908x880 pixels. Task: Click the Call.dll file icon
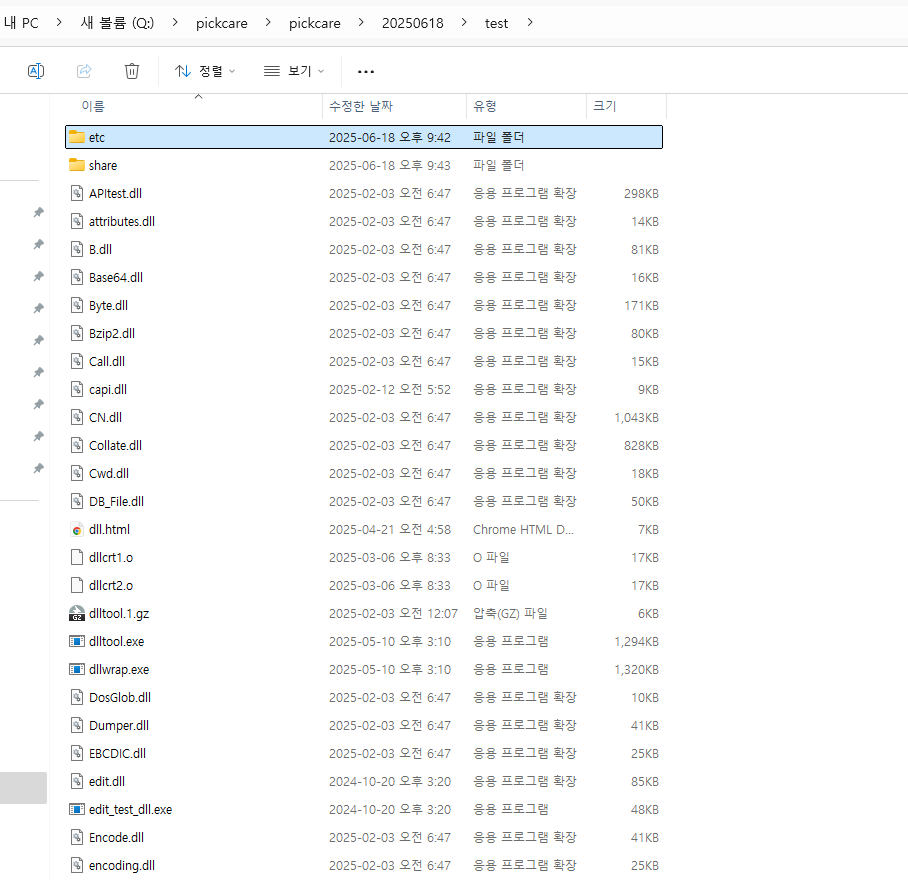(77, 361)
